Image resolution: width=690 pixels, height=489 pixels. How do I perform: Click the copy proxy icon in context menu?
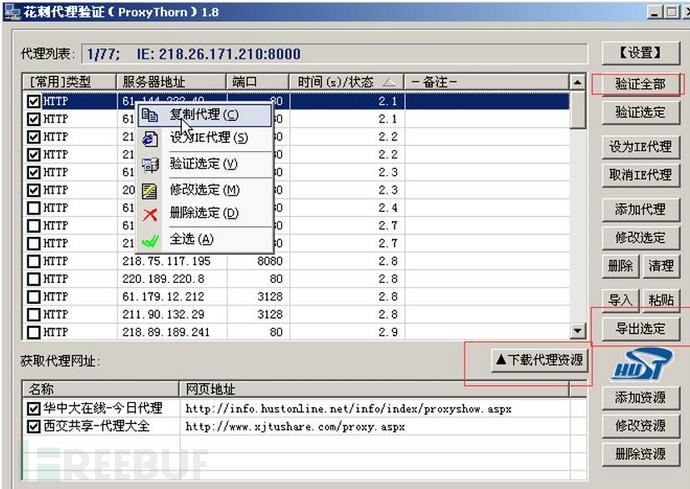click(150, 115)
